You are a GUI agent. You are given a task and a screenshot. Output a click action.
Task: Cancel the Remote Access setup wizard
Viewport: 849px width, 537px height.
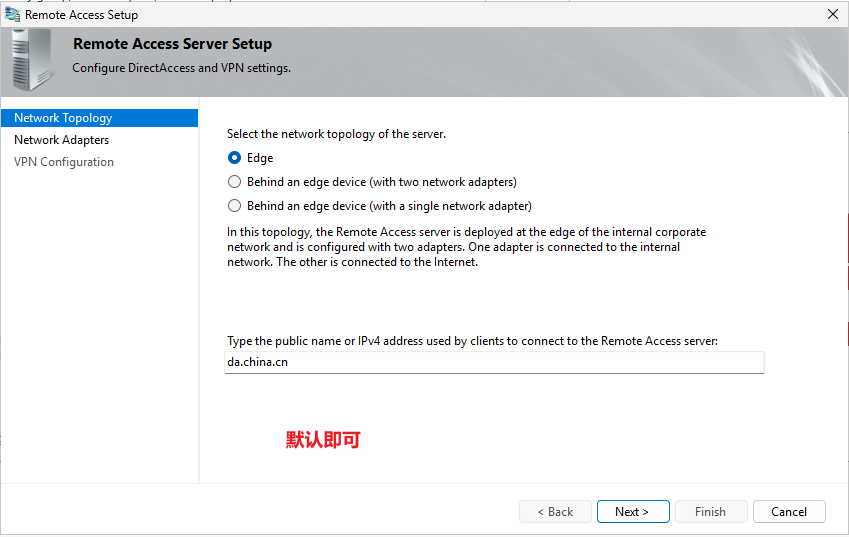(789, 512)
